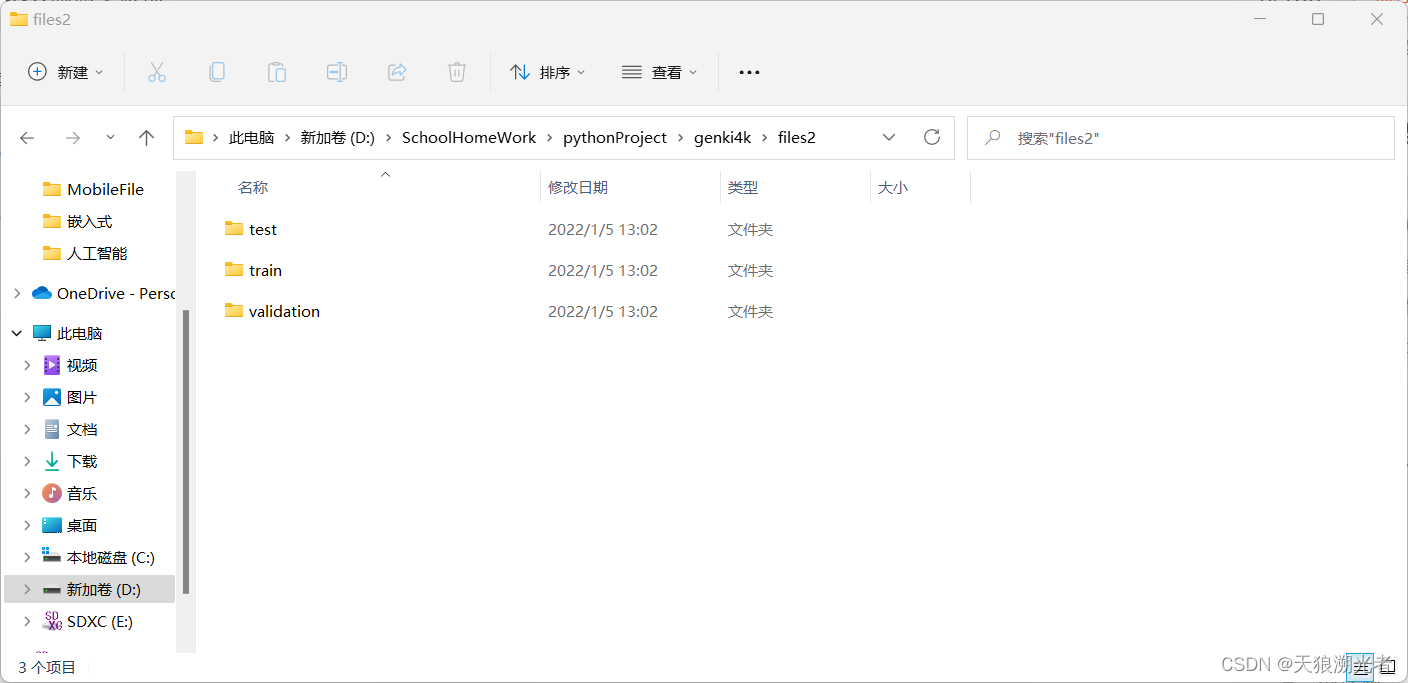Expand the SDXC (E:) tree node
This screenshot has width=1408, height=683.
pos(27,621)
